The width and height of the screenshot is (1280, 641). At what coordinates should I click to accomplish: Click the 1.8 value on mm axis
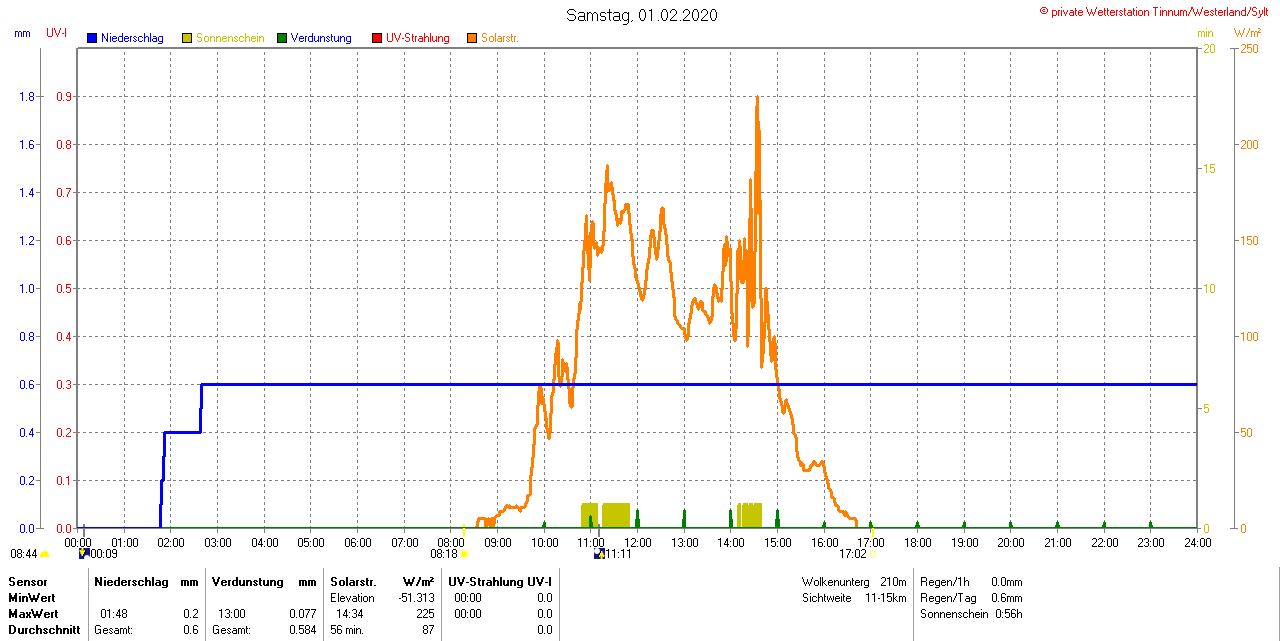27,97
